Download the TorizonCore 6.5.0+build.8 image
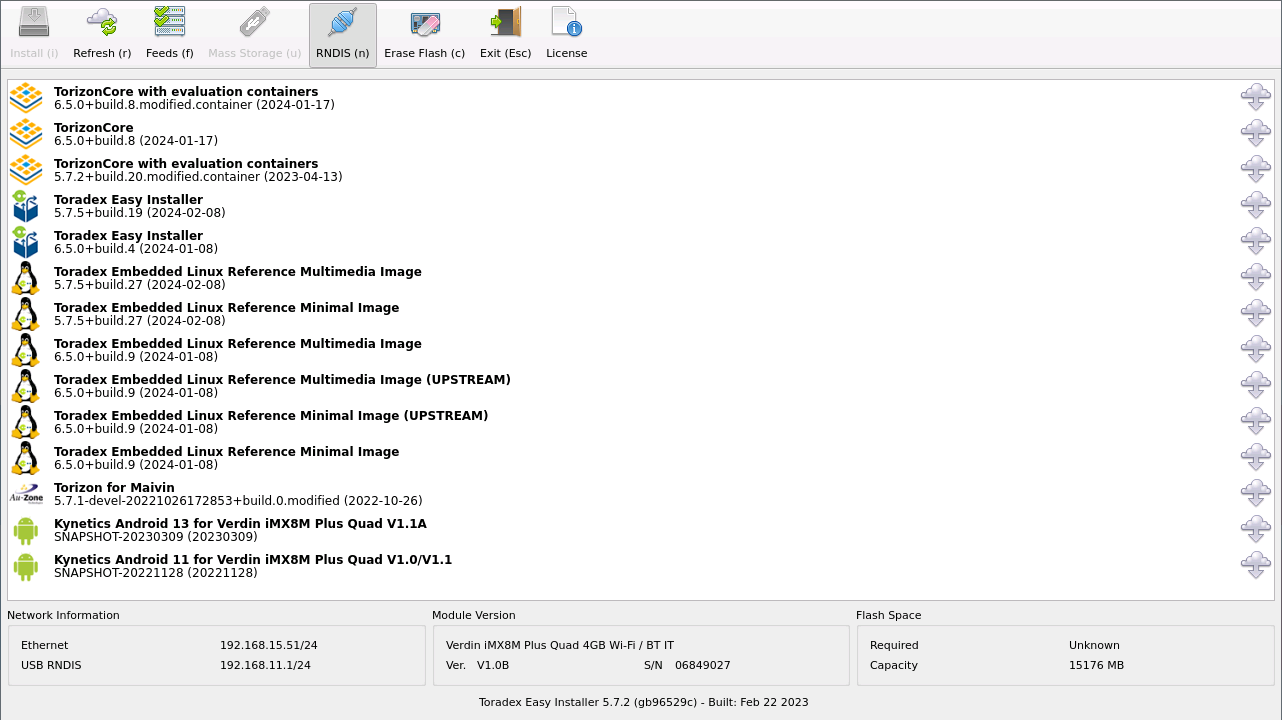The width and height of the screenshot is (1282, 720). click(x=1255, y=133)
